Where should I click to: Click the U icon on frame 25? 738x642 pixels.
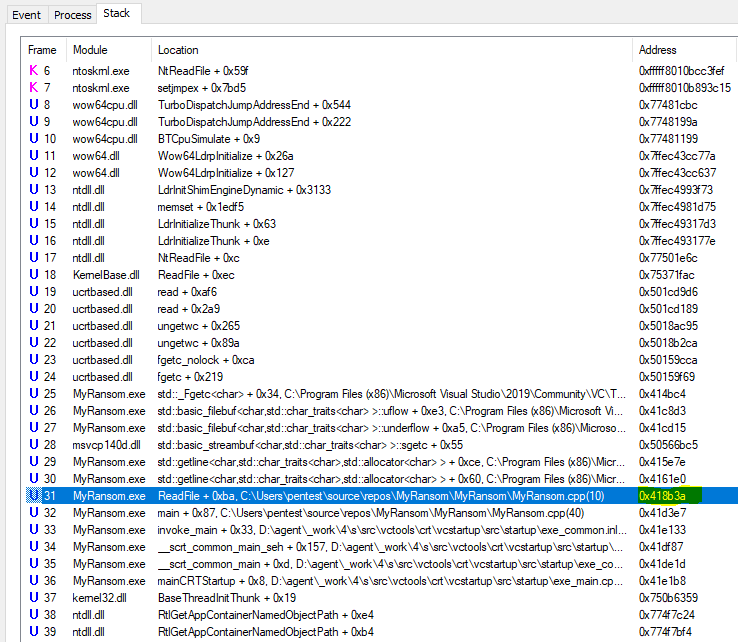pos(34,393)
